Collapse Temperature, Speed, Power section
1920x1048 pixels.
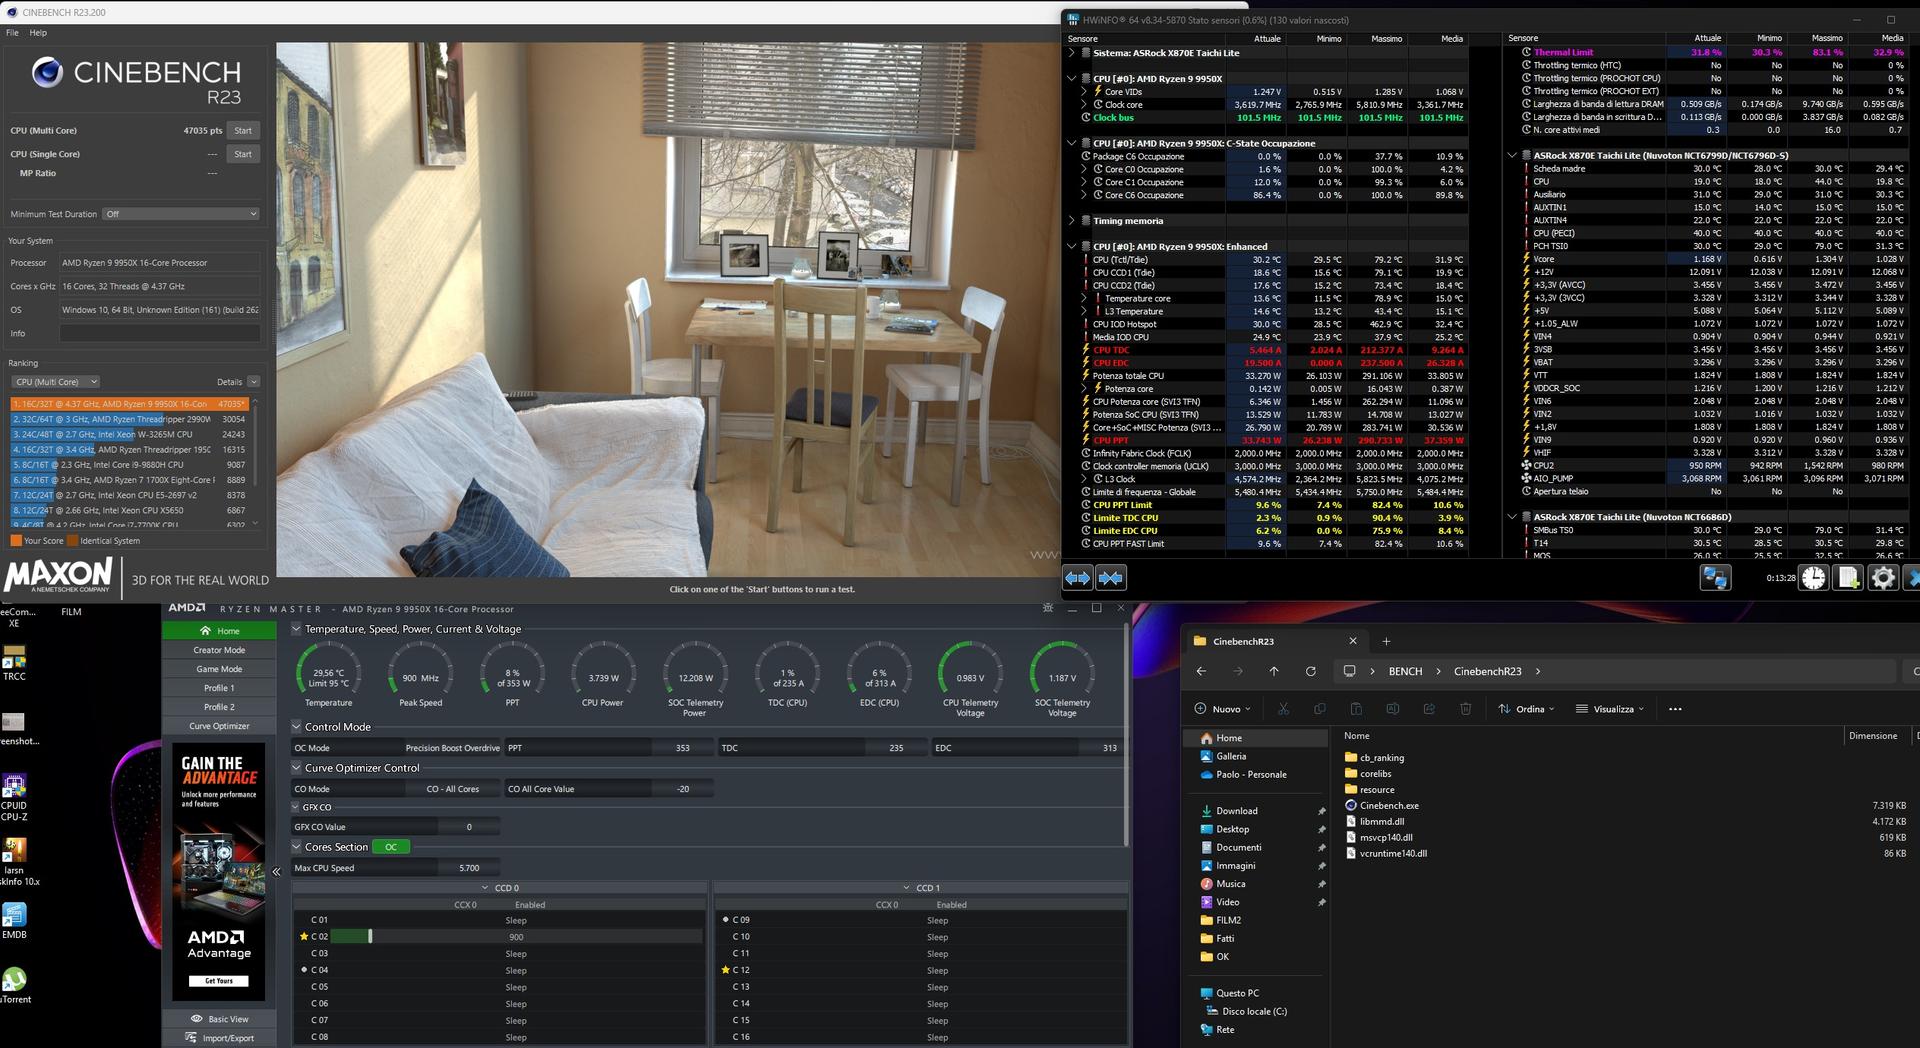pyautogui.click(x=296, y=629)
